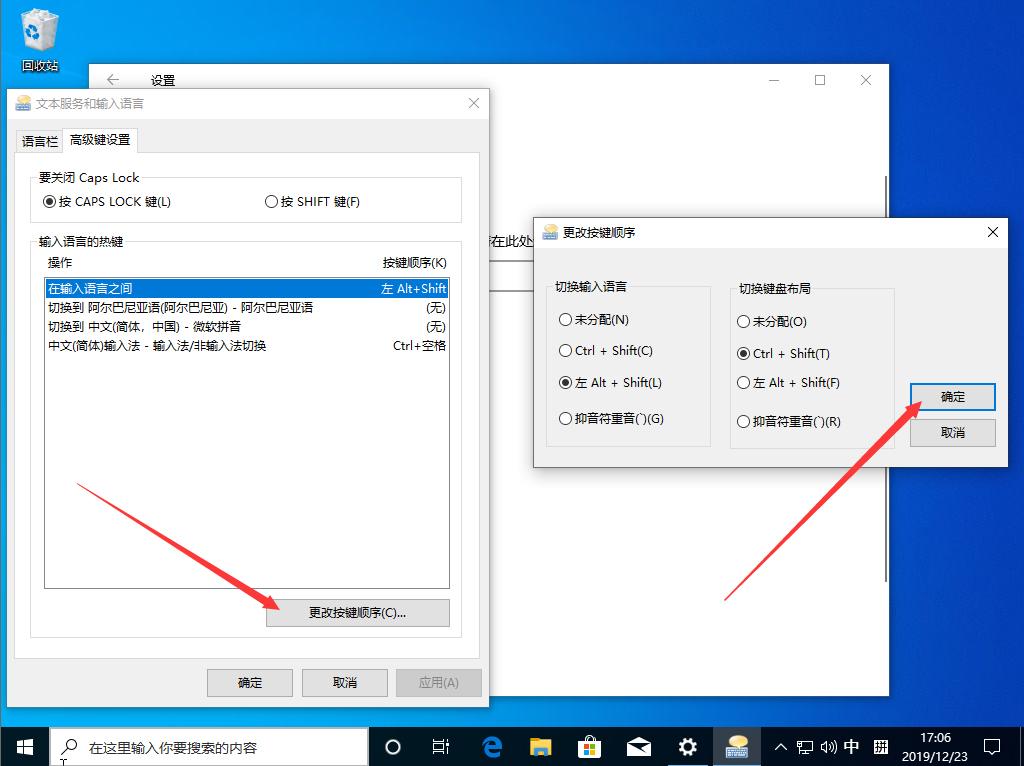Open the Mail app
The image size is (1024, 766).
point(638,746)
